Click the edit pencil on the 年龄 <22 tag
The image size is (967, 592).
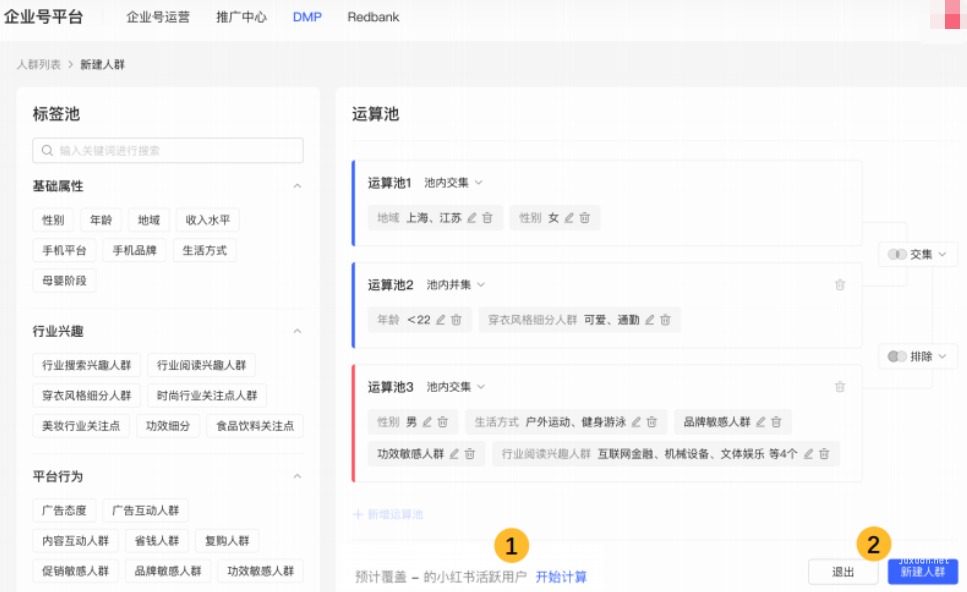coord(440,319)
